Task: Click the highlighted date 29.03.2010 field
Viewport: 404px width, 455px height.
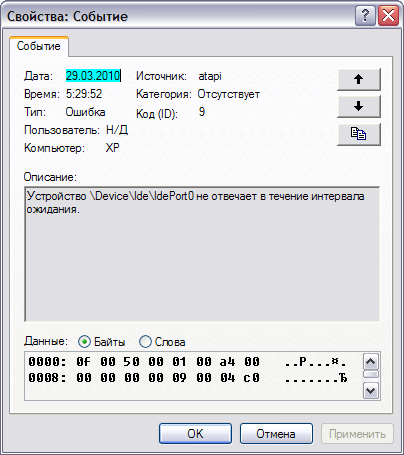Action: pos(93,76)
